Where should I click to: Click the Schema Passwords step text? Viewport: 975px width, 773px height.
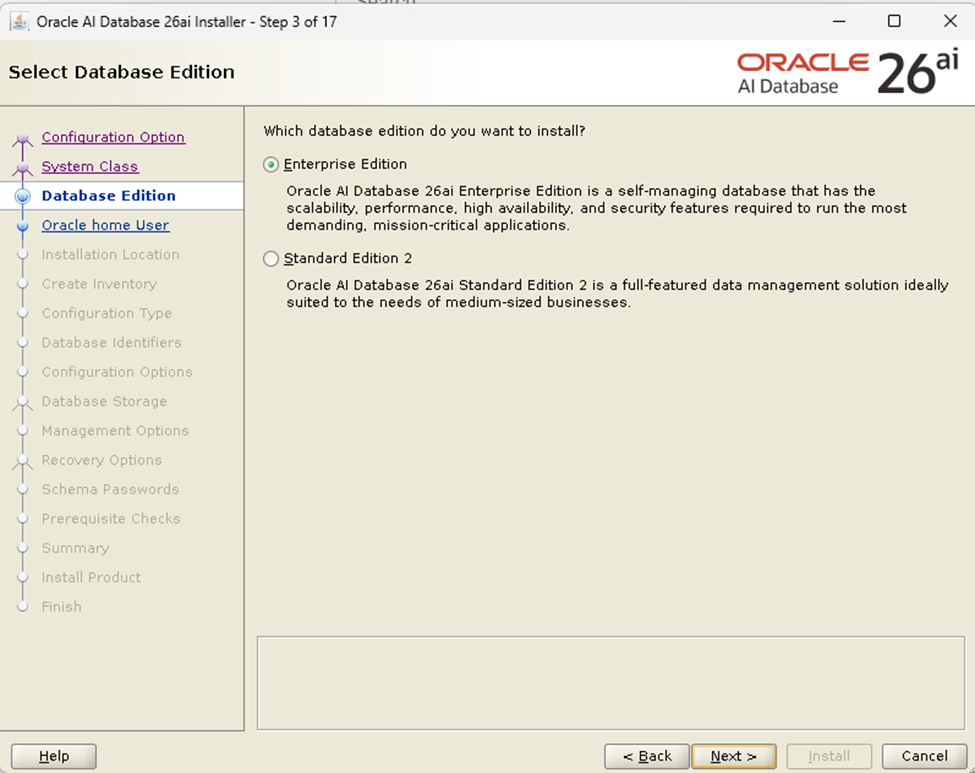point(110,489)
